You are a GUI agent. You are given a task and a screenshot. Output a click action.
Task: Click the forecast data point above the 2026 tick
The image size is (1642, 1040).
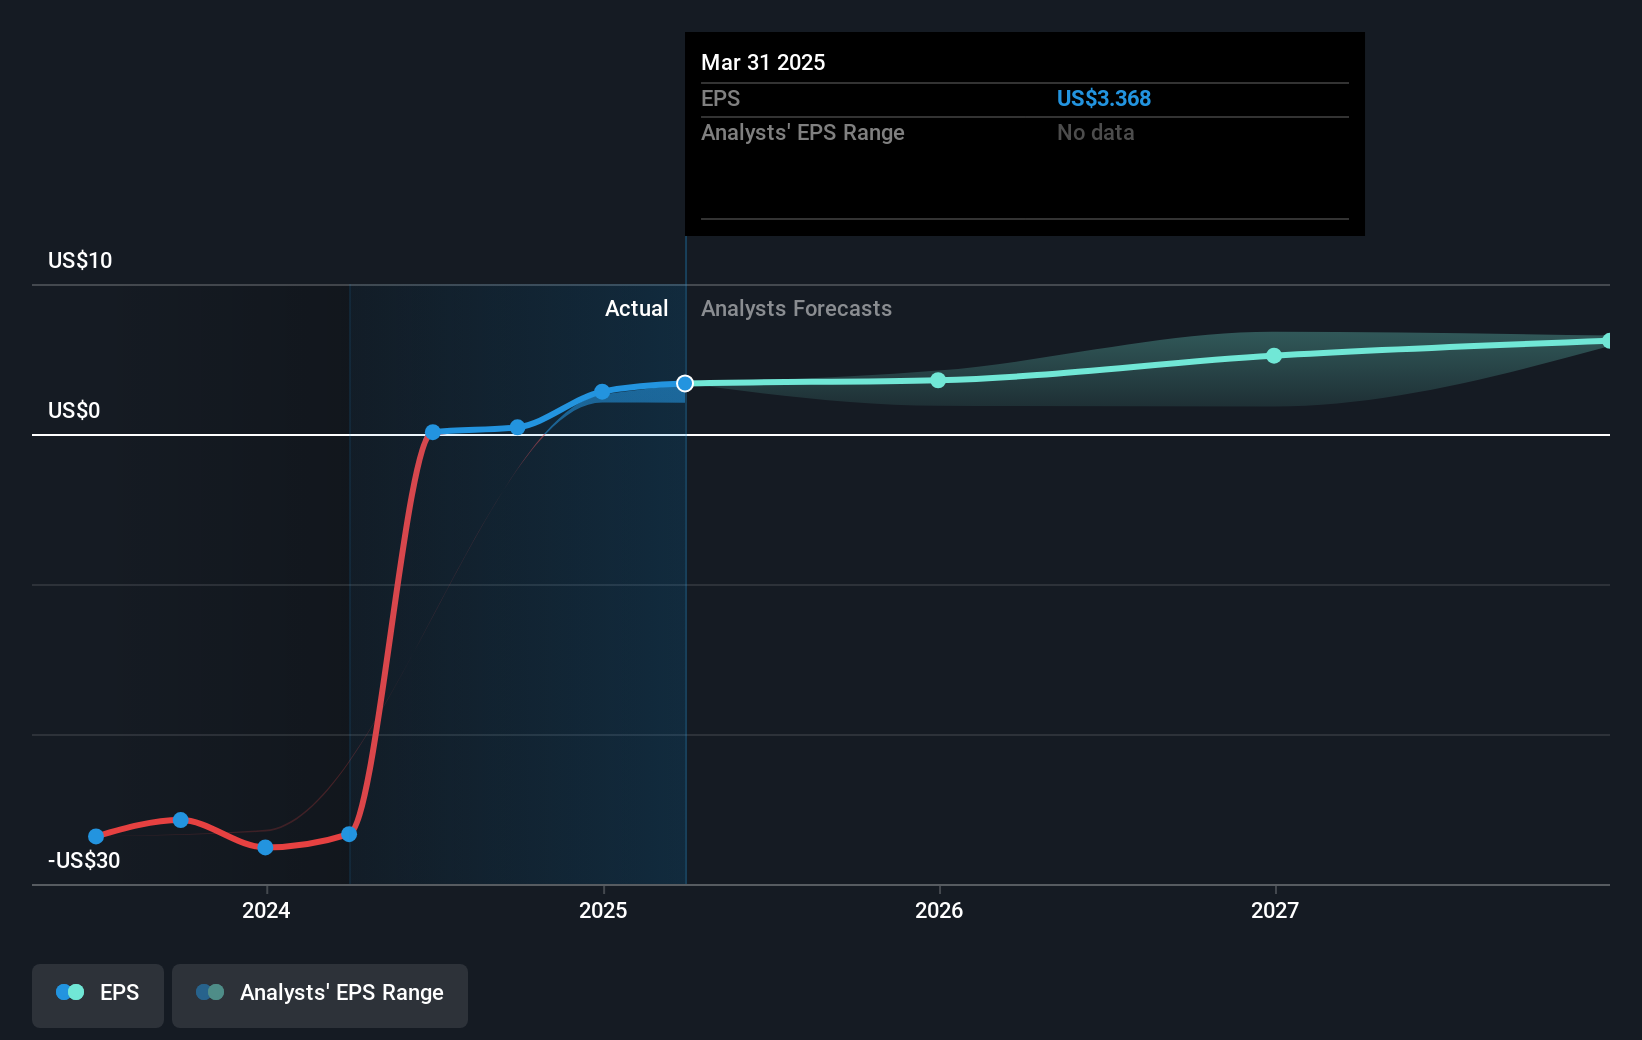click(x=938, y=380)
